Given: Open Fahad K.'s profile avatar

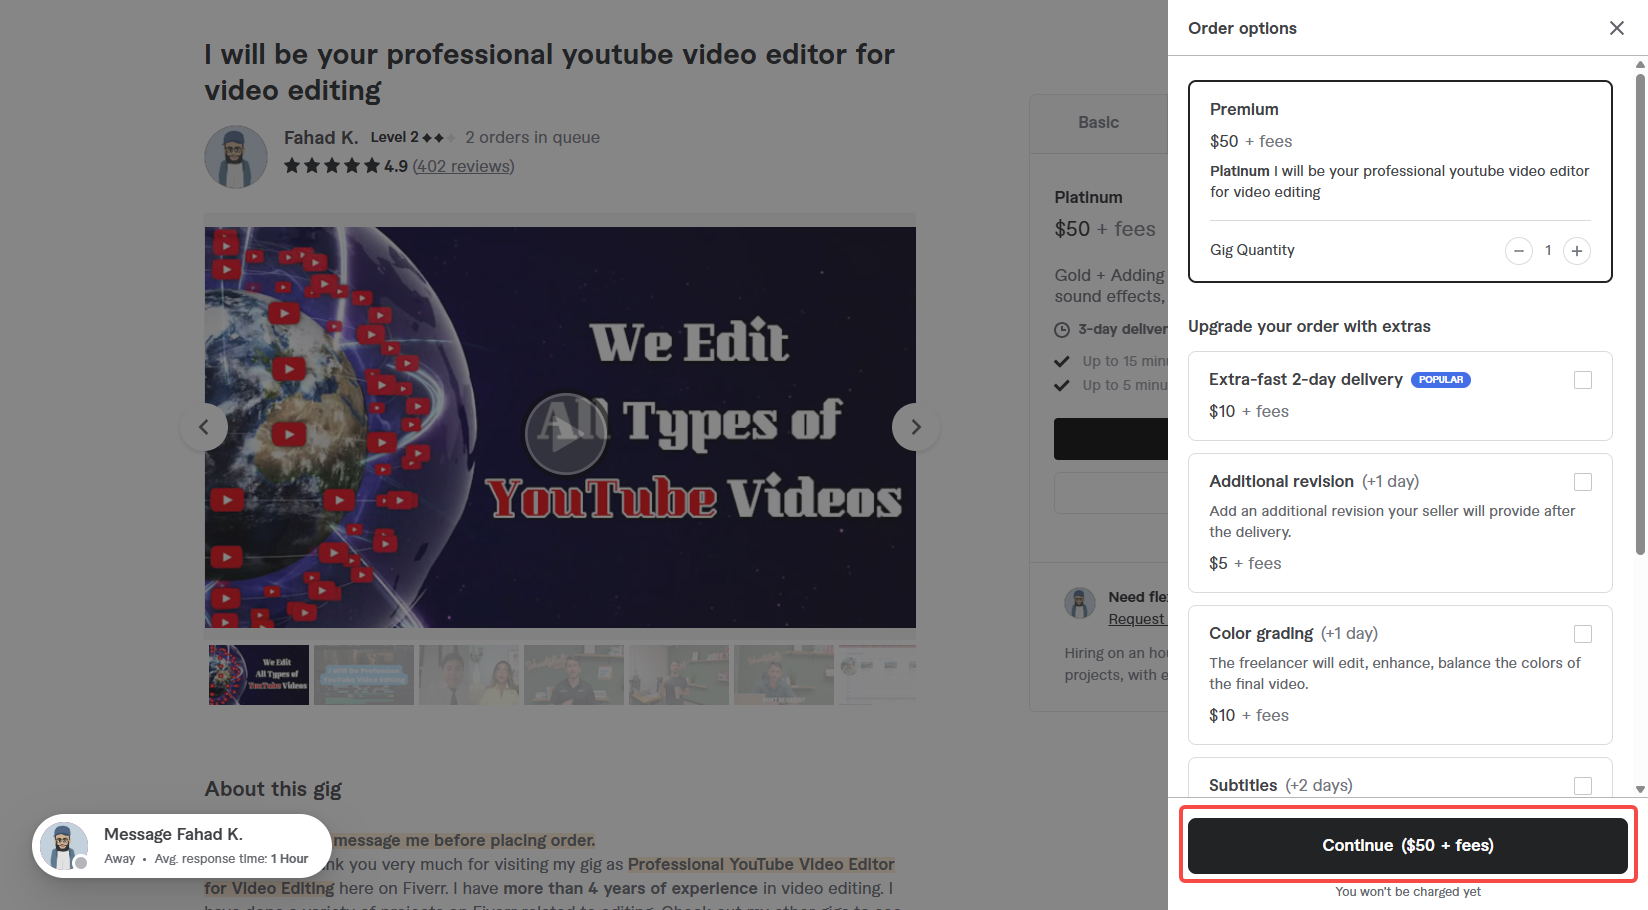Looking at the screenshot, I should click(236, 156).
